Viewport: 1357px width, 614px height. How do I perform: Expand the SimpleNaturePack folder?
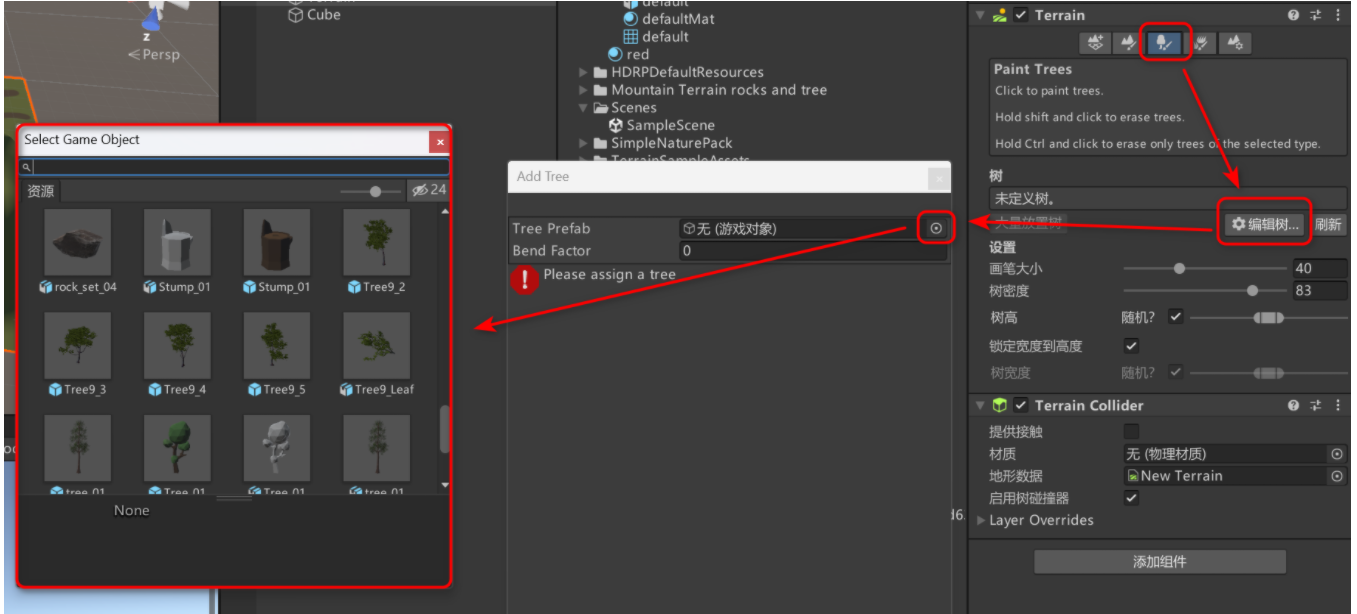coord(584,144)
